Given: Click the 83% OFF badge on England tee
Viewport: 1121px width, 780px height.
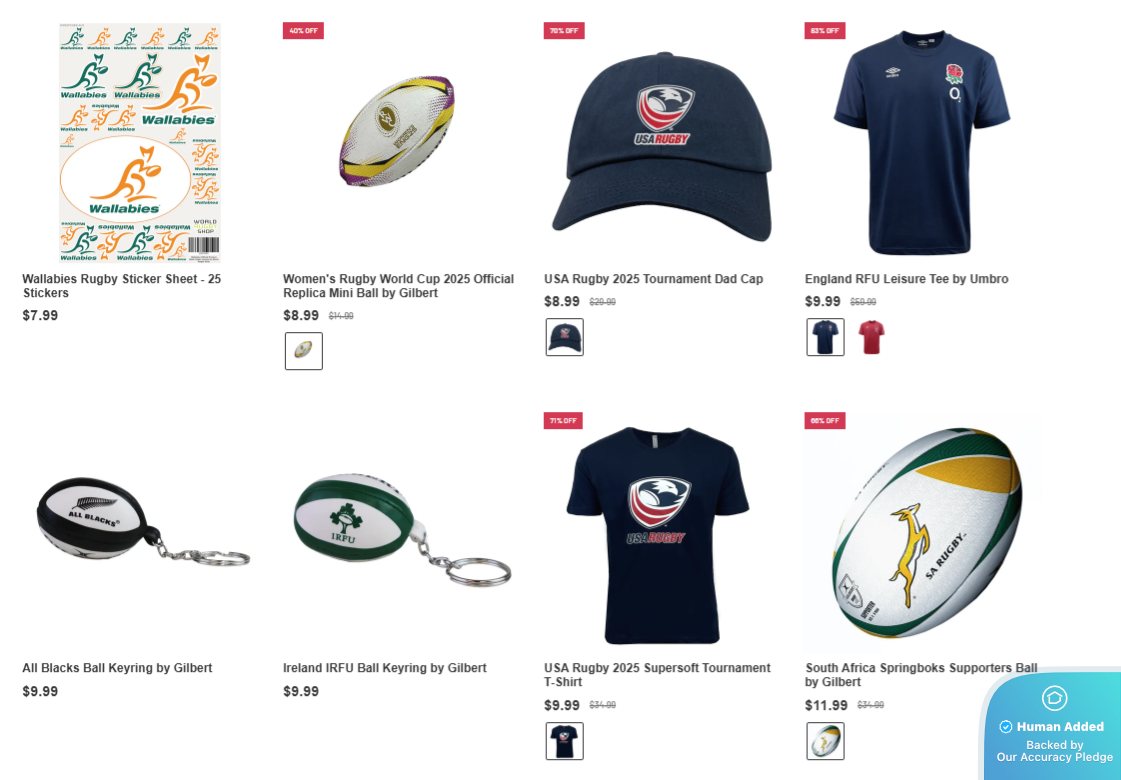Looking at the screenshot, I should (825, 31).
